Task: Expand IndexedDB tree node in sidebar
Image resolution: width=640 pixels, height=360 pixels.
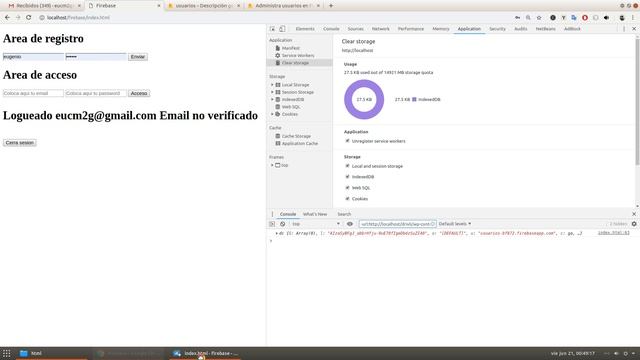Action: 272,100
